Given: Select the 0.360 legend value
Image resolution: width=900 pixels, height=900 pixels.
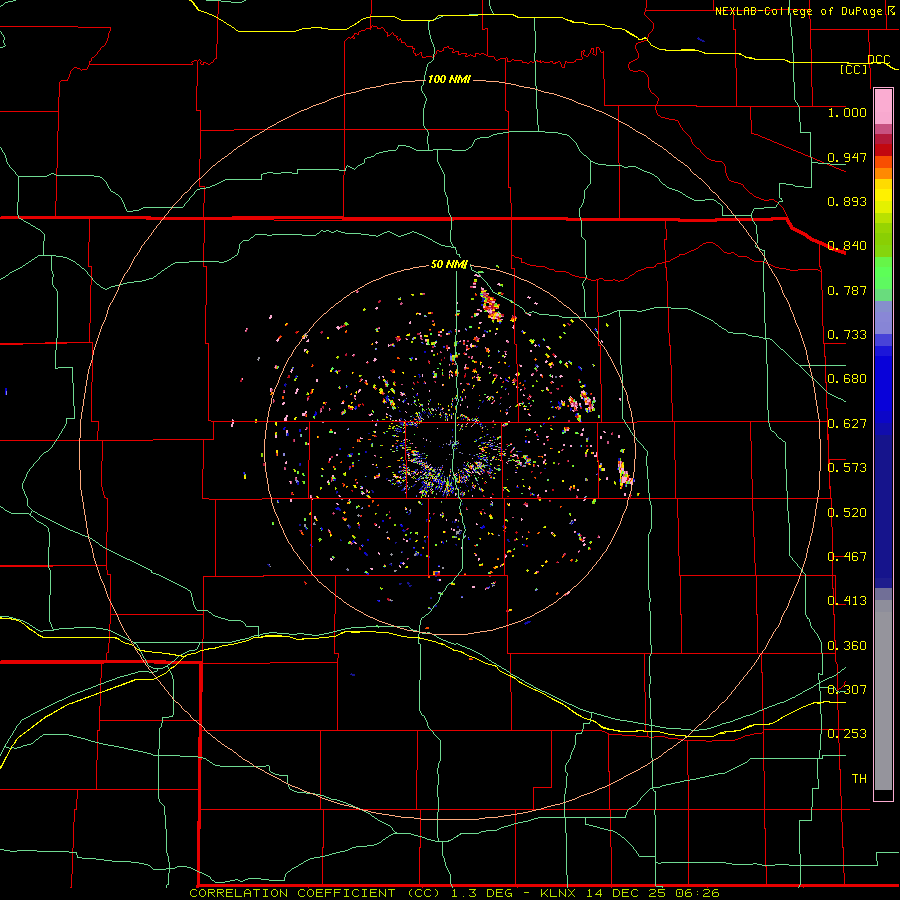Looking at the screenshot, I should coord(847,646).
